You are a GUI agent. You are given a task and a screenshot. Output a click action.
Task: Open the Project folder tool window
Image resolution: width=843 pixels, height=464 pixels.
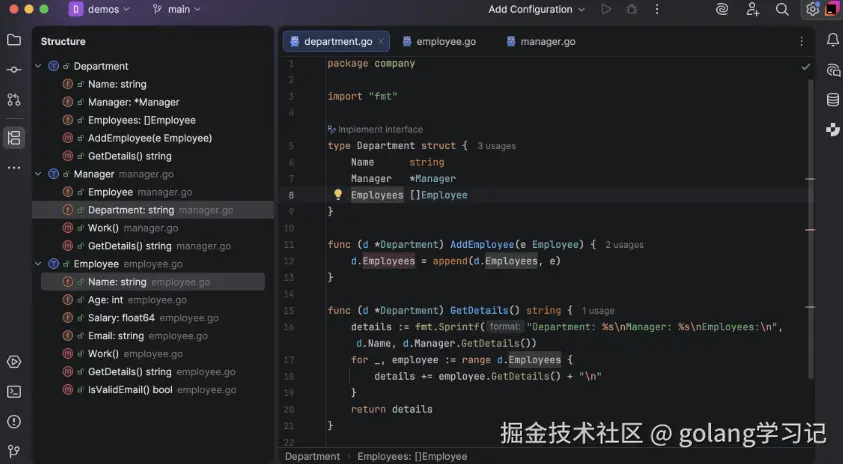14,40
